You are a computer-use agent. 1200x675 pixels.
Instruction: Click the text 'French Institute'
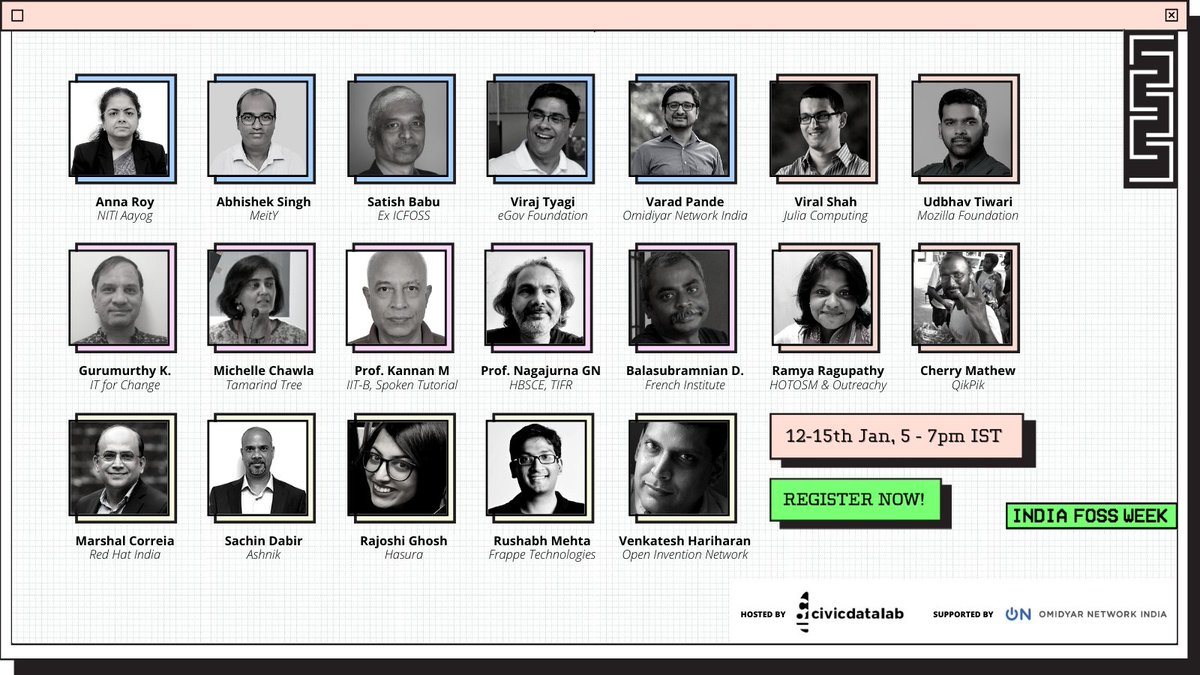pos(685,385)
